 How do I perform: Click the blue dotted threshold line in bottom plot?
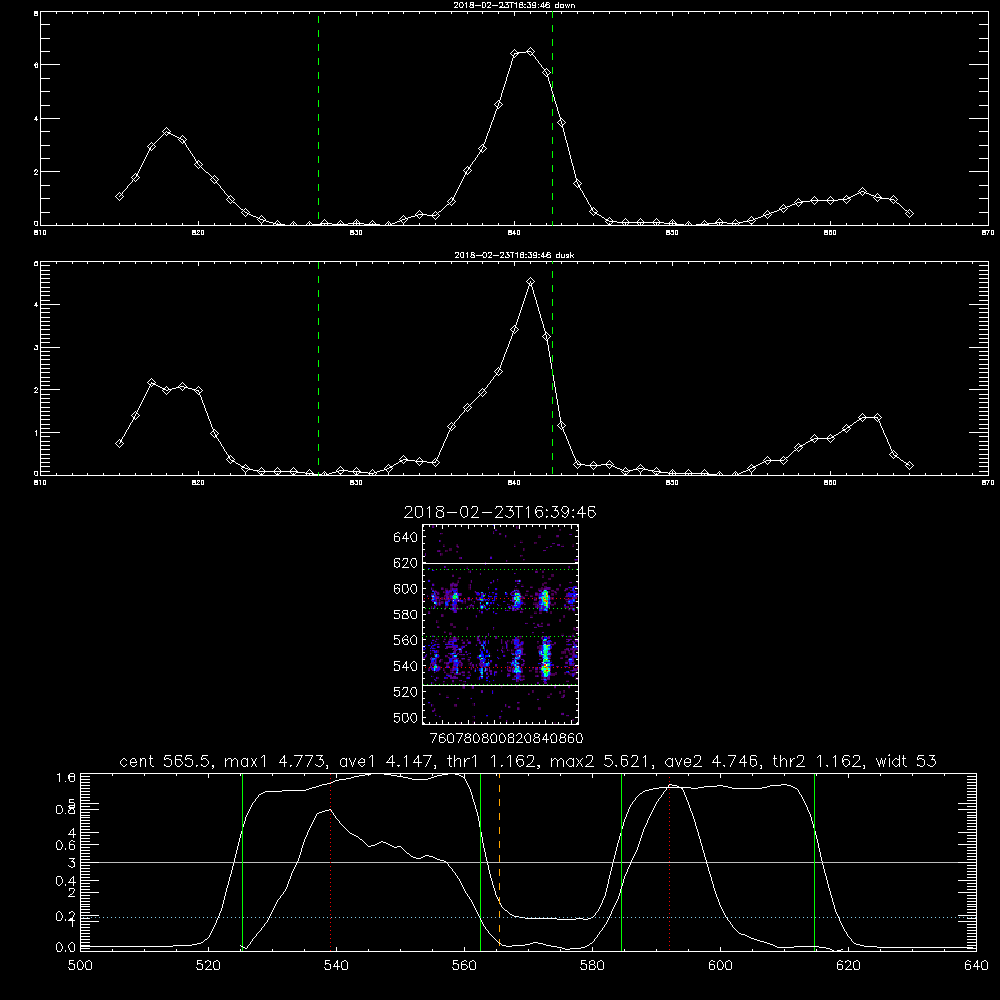pyautogui.click(x=528, y=918)
